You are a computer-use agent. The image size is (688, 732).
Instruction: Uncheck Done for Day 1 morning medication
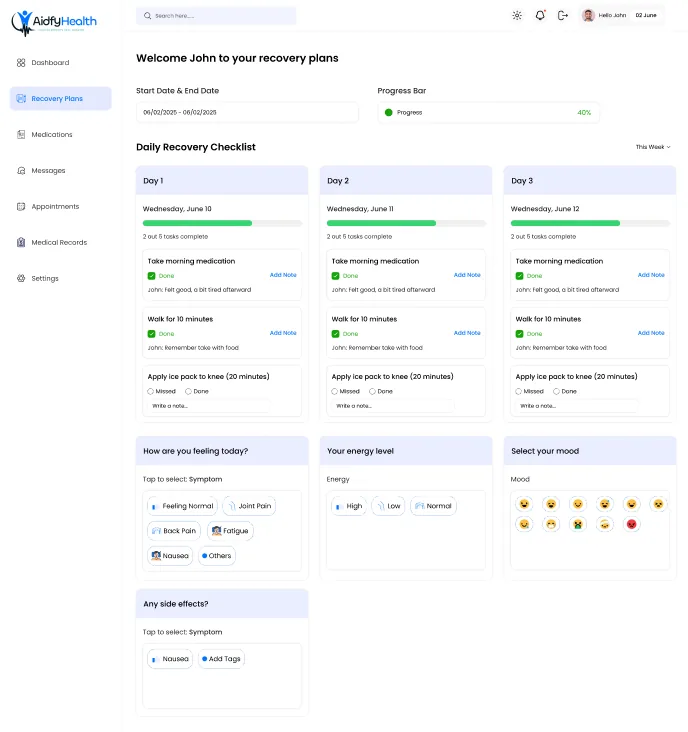point(151,276)
